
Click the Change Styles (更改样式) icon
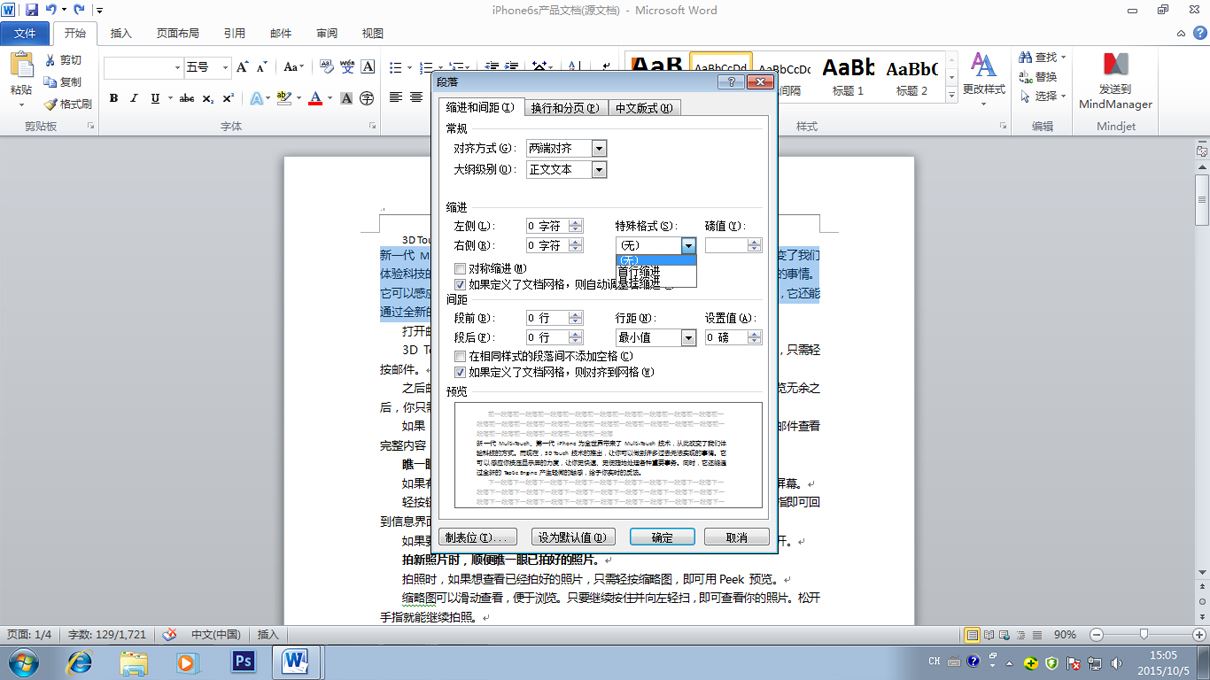(x=984, y=66)
